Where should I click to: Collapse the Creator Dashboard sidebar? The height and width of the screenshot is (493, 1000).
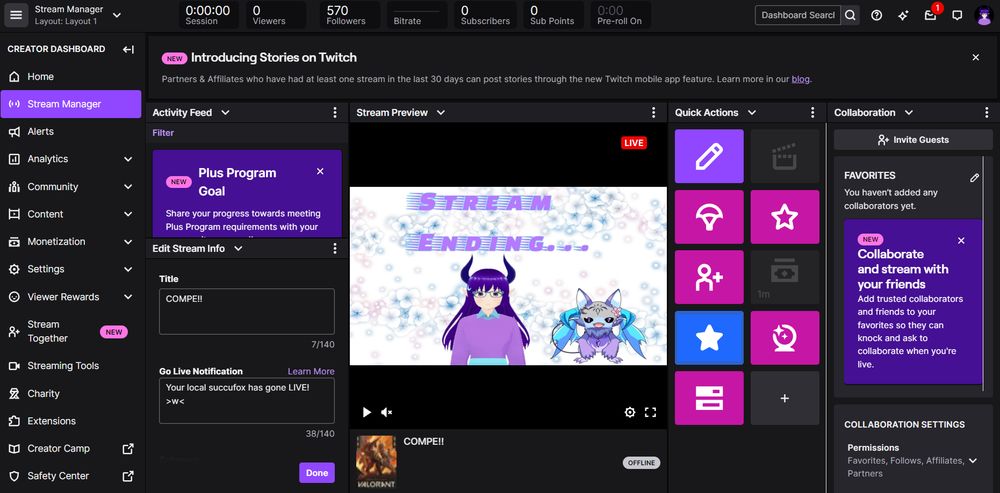coord(128,49)
